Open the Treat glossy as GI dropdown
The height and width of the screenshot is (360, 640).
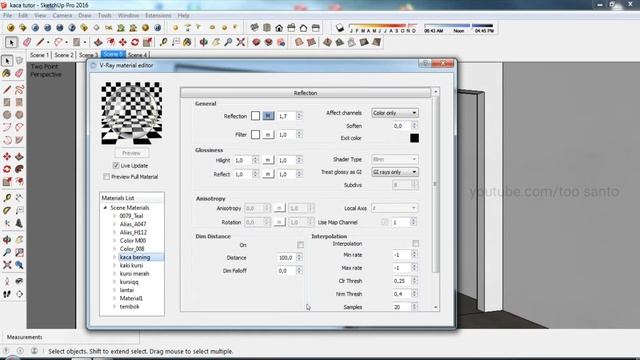point(395,172)
